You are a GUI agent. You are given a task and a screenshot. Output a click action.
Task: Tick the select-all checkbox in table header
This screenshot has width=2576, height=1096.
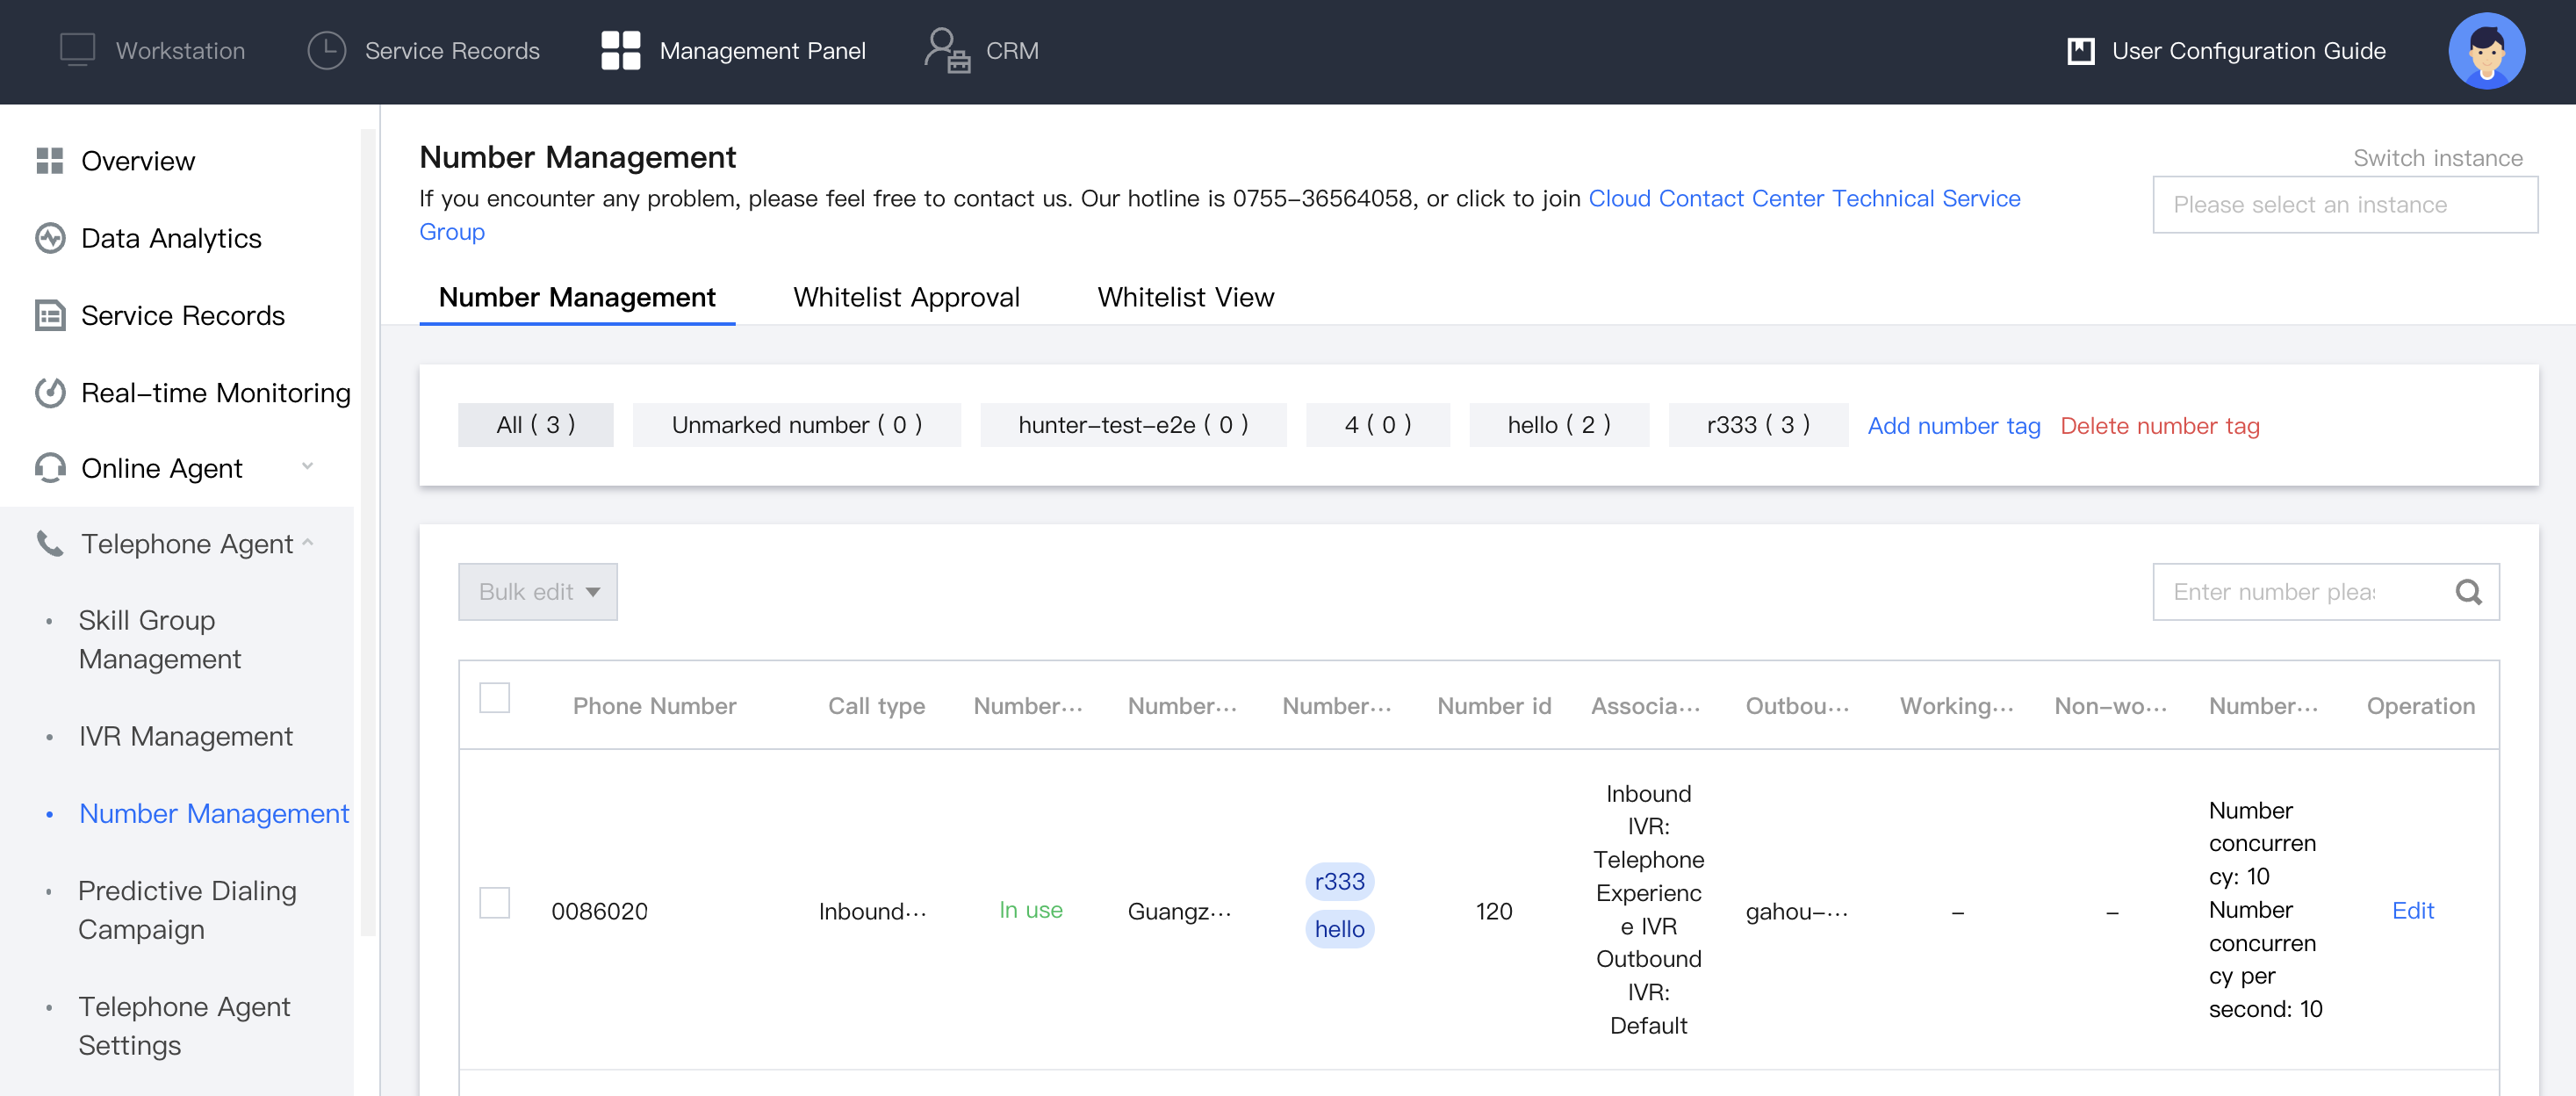point(494,697)
